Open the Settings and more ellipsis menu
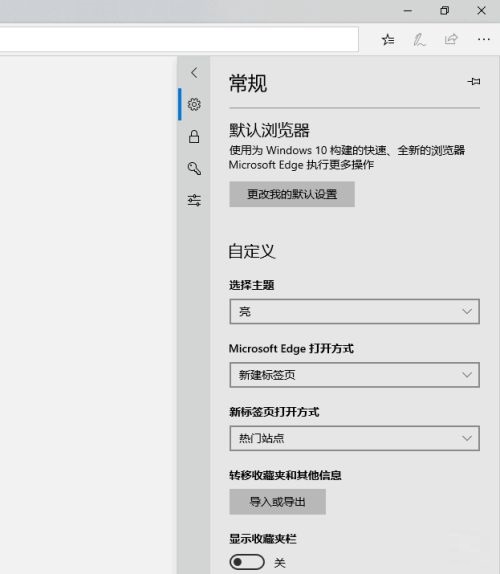The image size is (500, 574). pos(484,39)
